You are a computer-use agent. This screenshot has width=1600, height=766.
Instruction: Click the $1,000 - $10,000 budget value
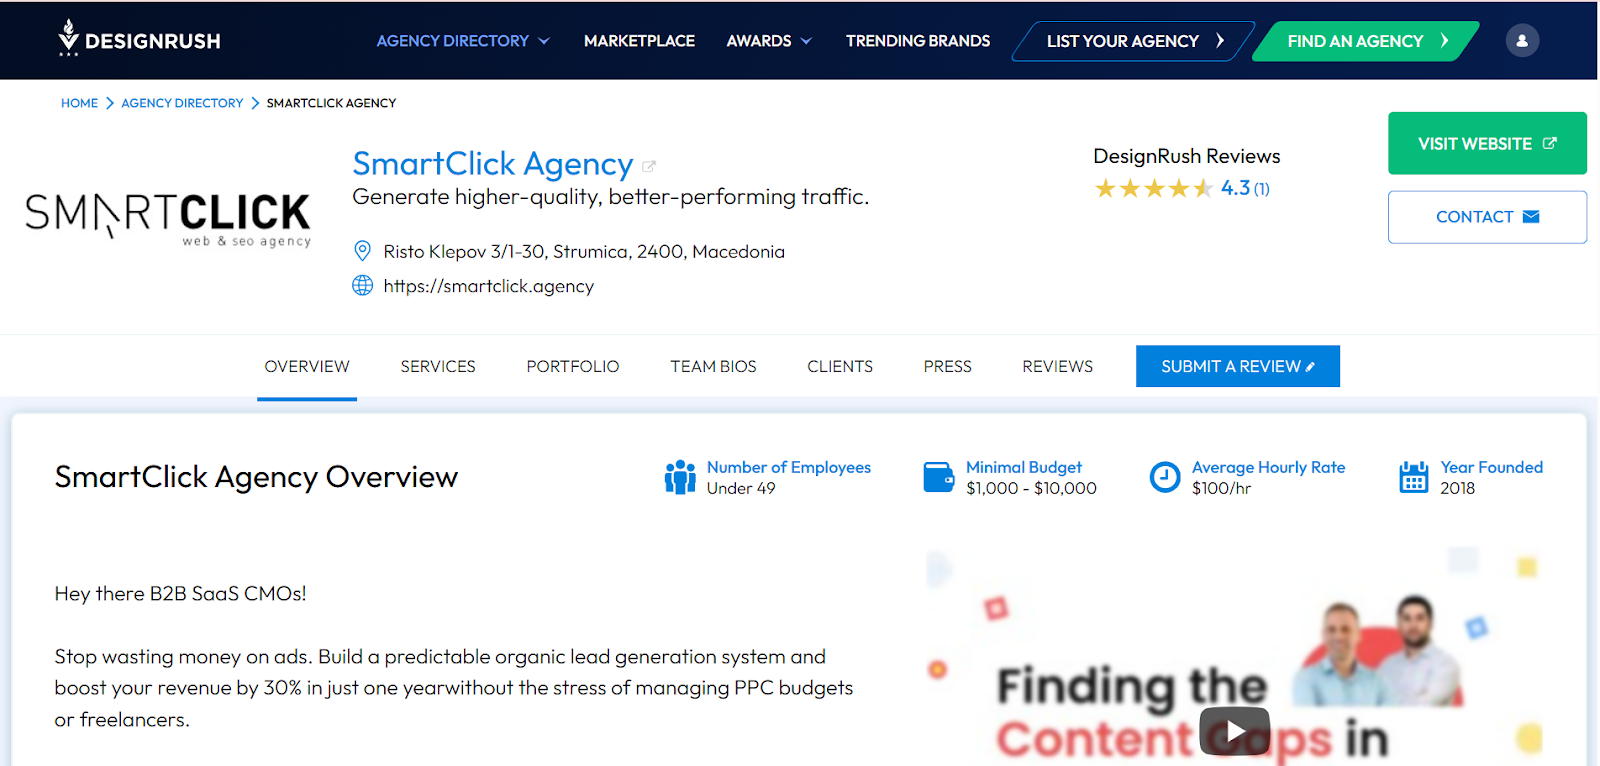pyautogui.click(x=1031, y=488)
